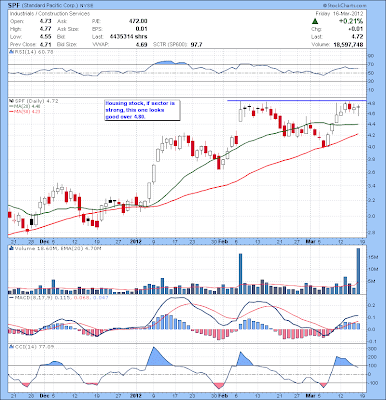Click the green up-triangle change indicator
Viewport: 386px width, 400px height.
[315, 21]
